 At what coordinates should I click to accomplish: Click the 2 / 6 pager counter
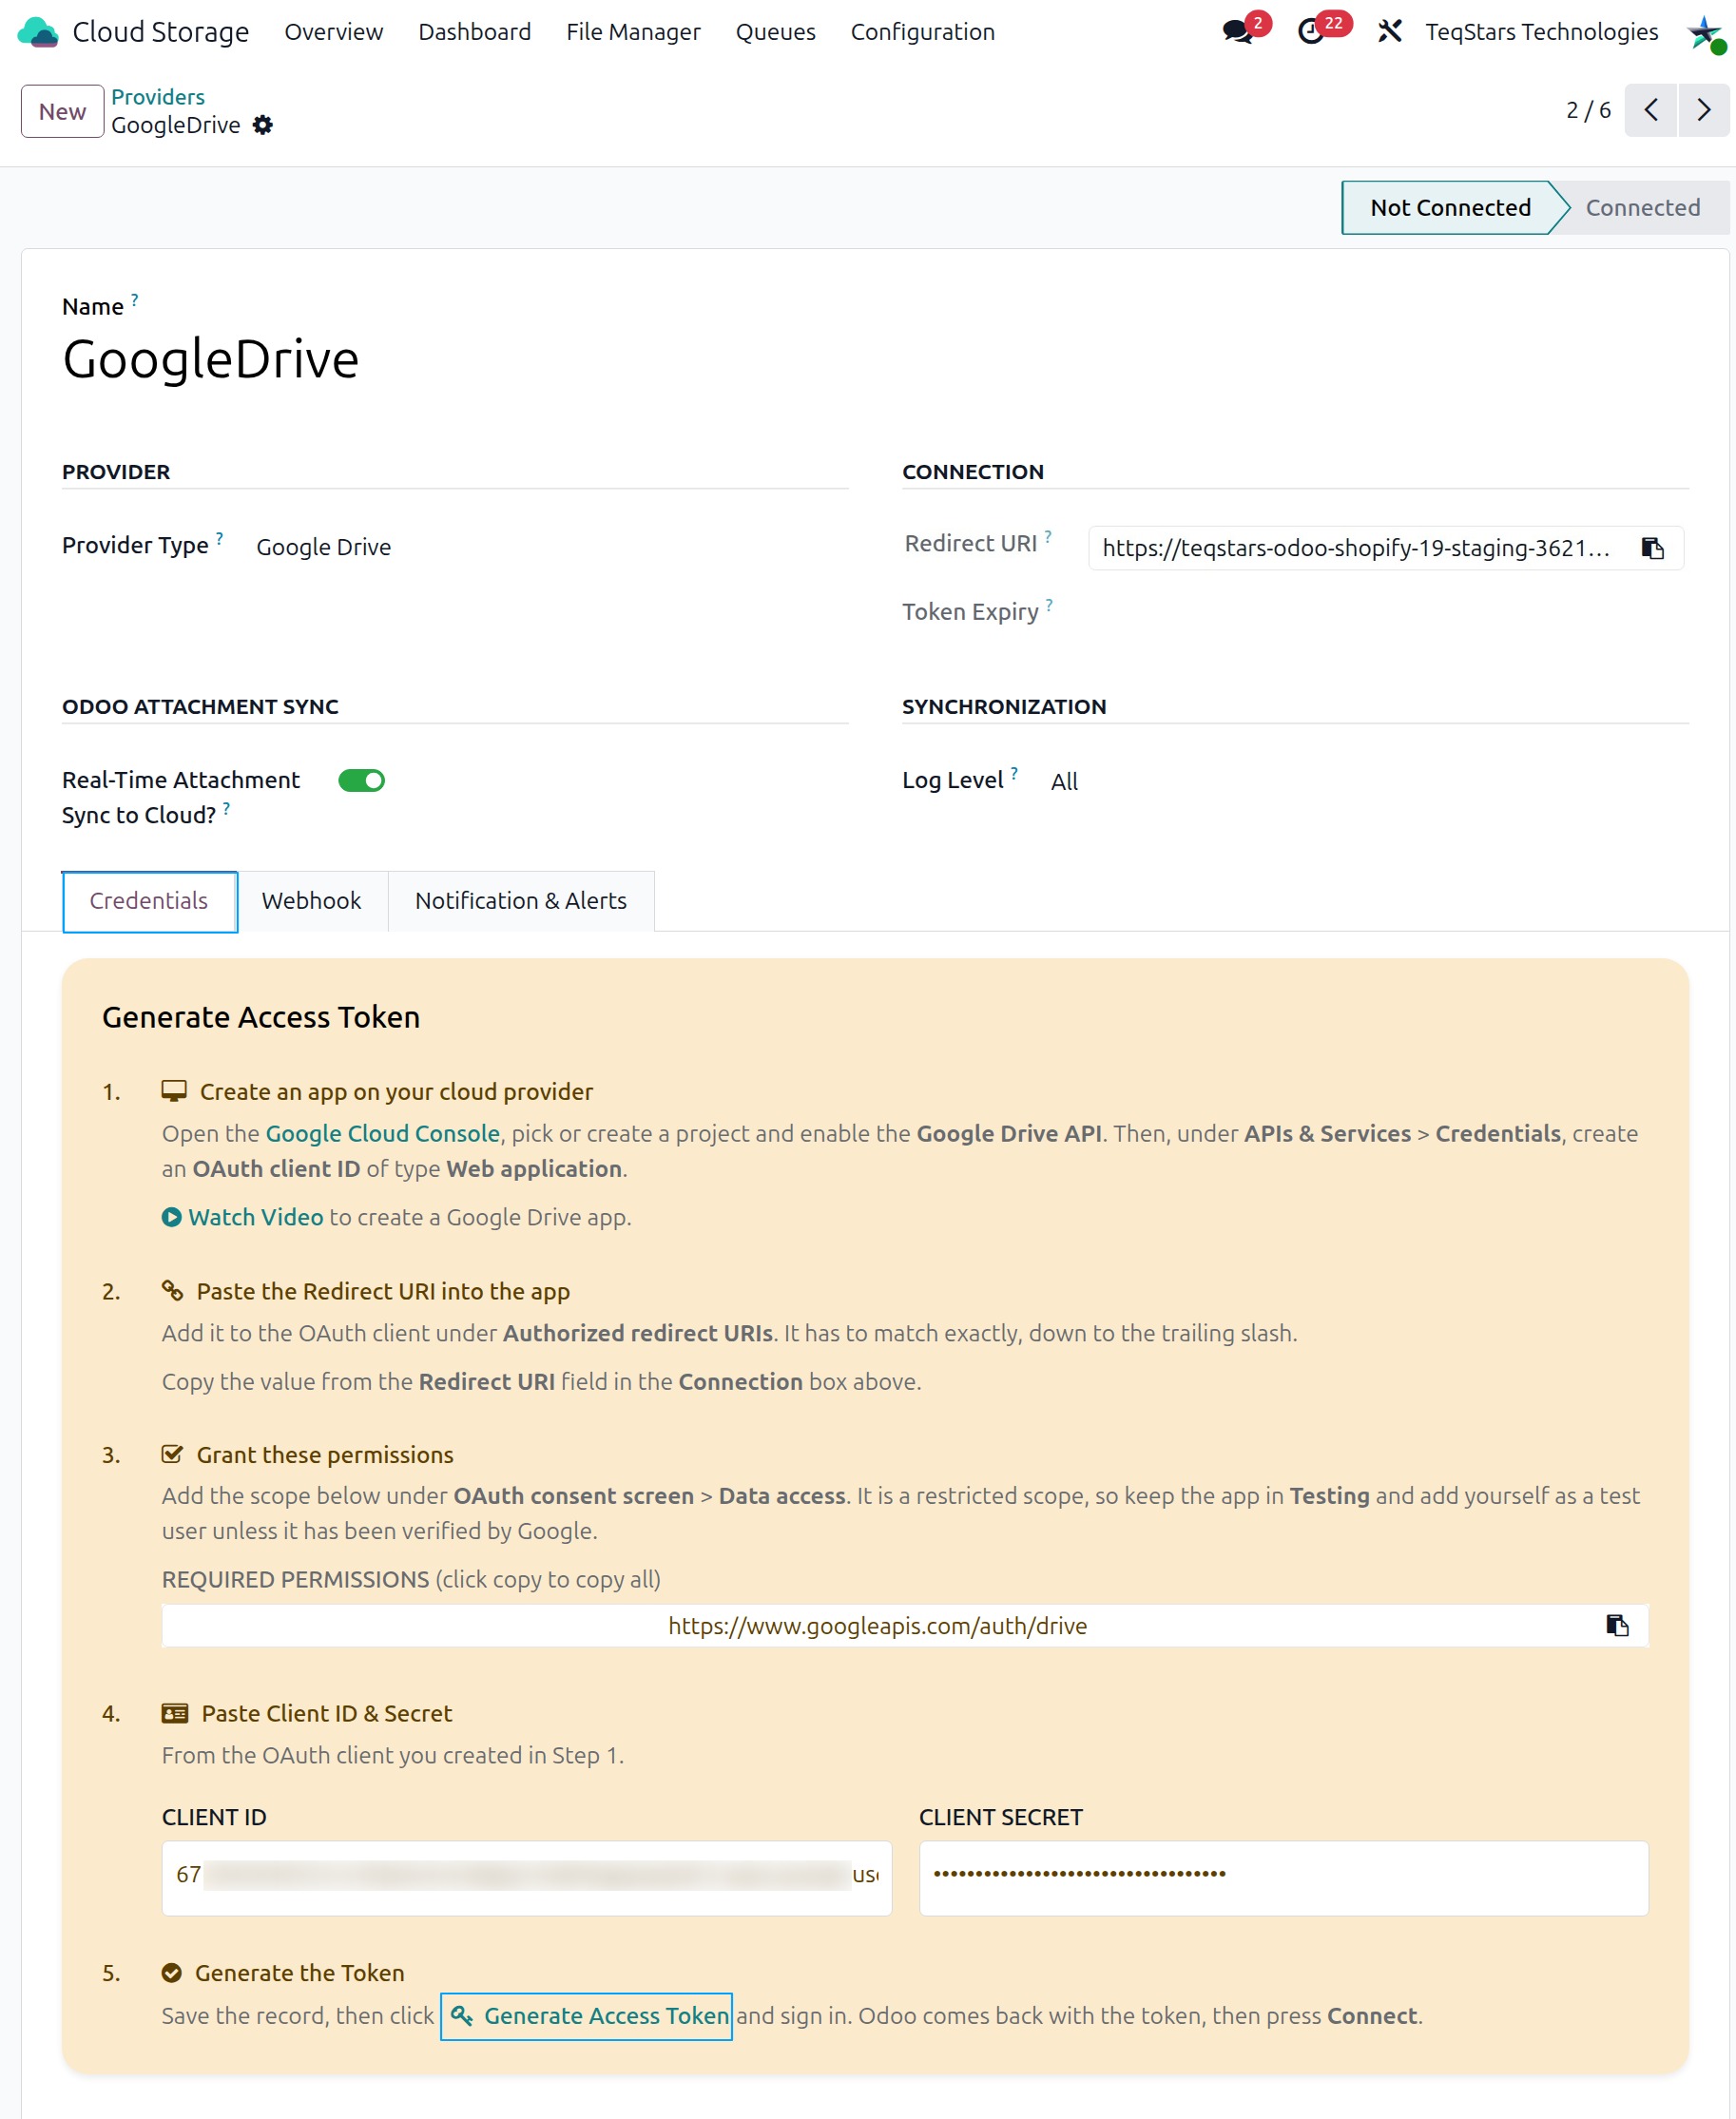[x=1588, y=110]
